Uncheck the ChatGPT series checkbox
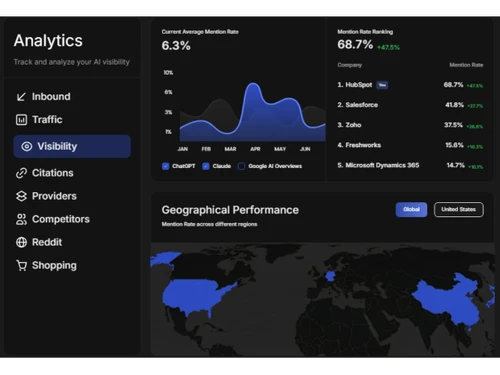Screen dimensions: 500x375 pyautogui.click(x=166, y=166)
